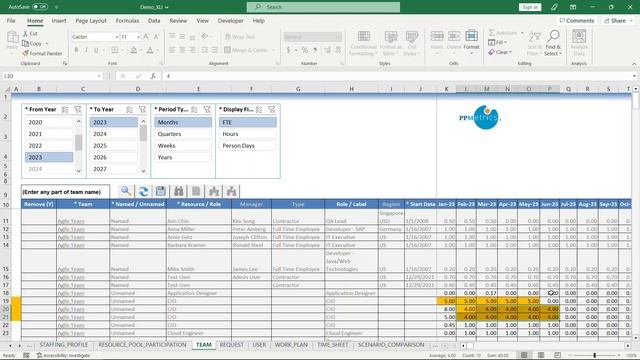Screen dimensions: 640x360
Task: Apply the Font Color swatch
Action: click(x=150, y=50)
